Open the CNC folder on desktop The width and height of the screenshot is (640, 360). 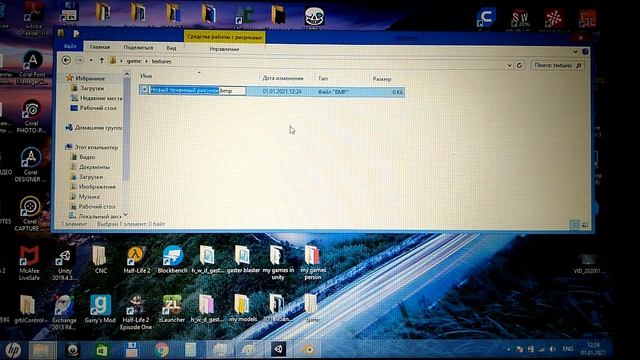[100, 259]
